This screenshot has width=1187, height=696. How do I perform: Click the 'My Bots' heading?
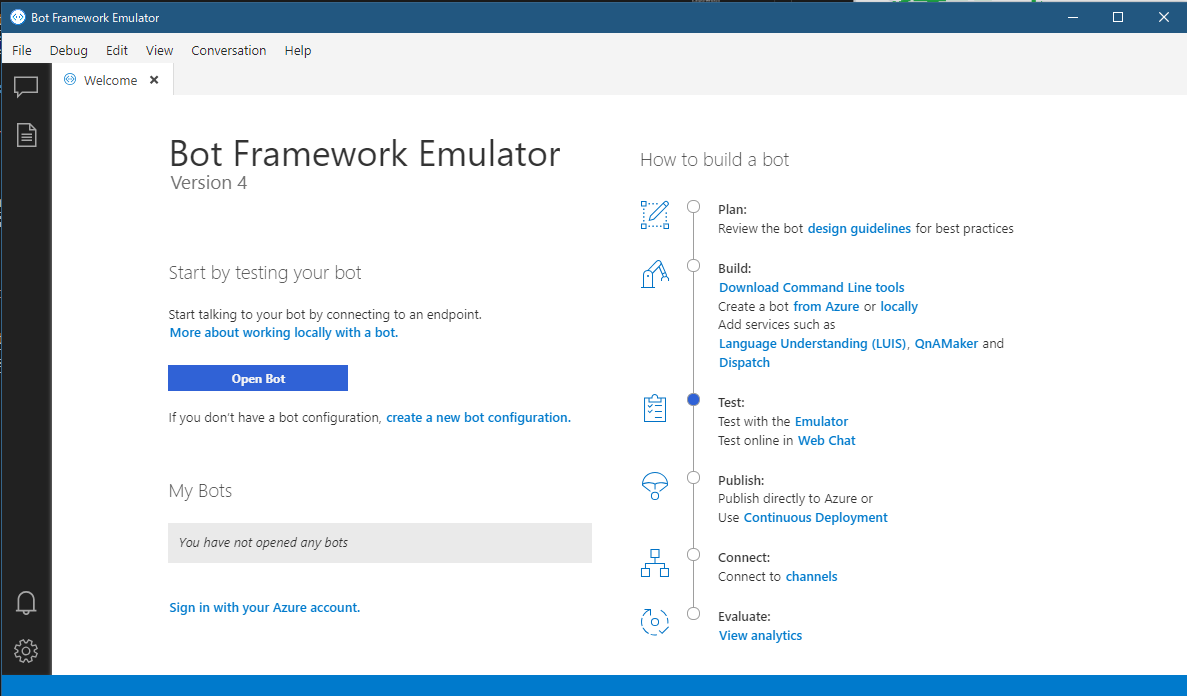[201, 492]
